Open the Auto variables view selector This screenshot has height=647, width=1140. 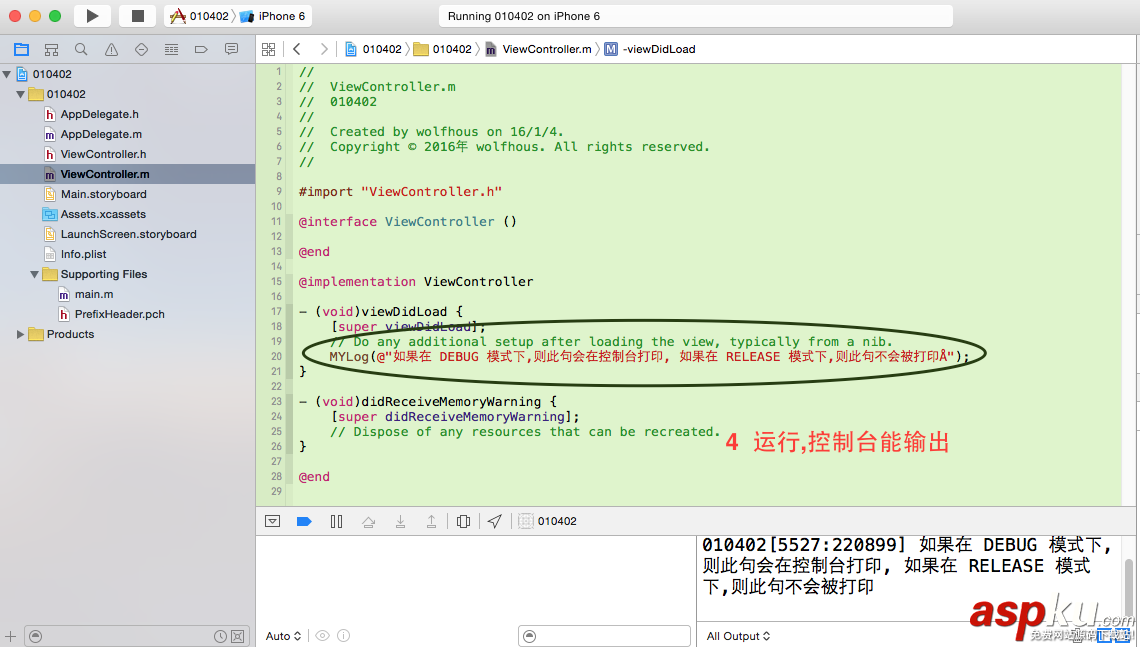[282, 635]
